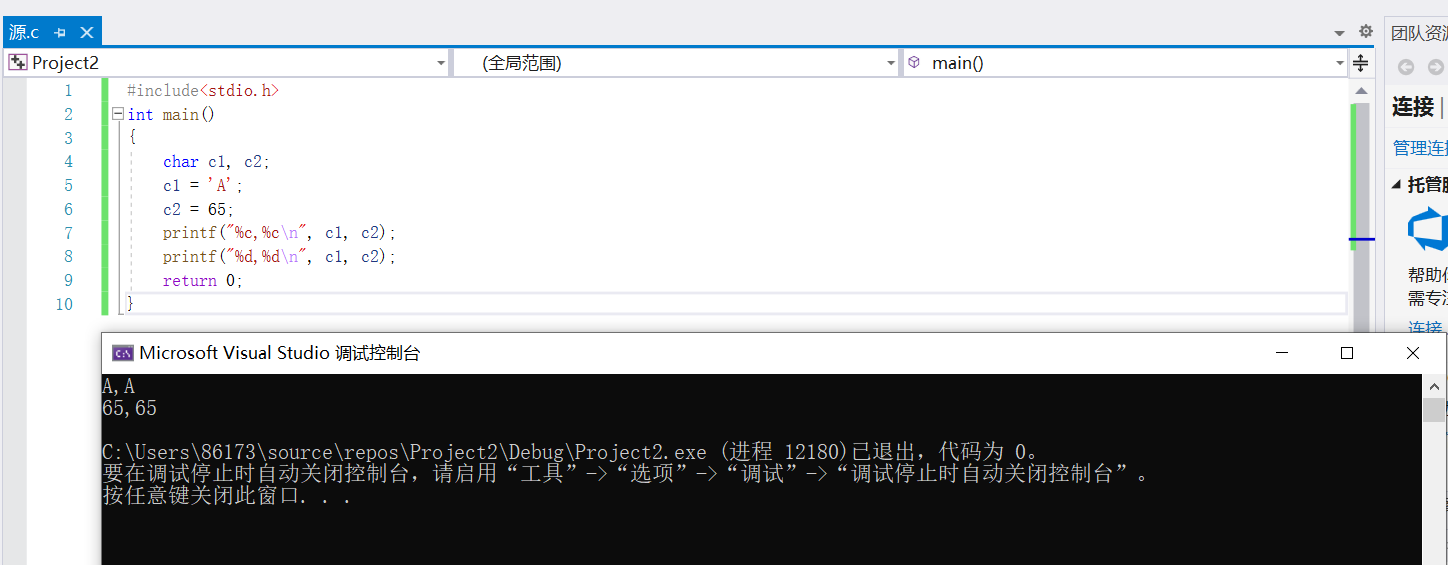Image resolution: width=1448 pixels, height=565 pixels.
Task: Click the "c1 = 'A';" code line
Action: (x=203, y=185)
